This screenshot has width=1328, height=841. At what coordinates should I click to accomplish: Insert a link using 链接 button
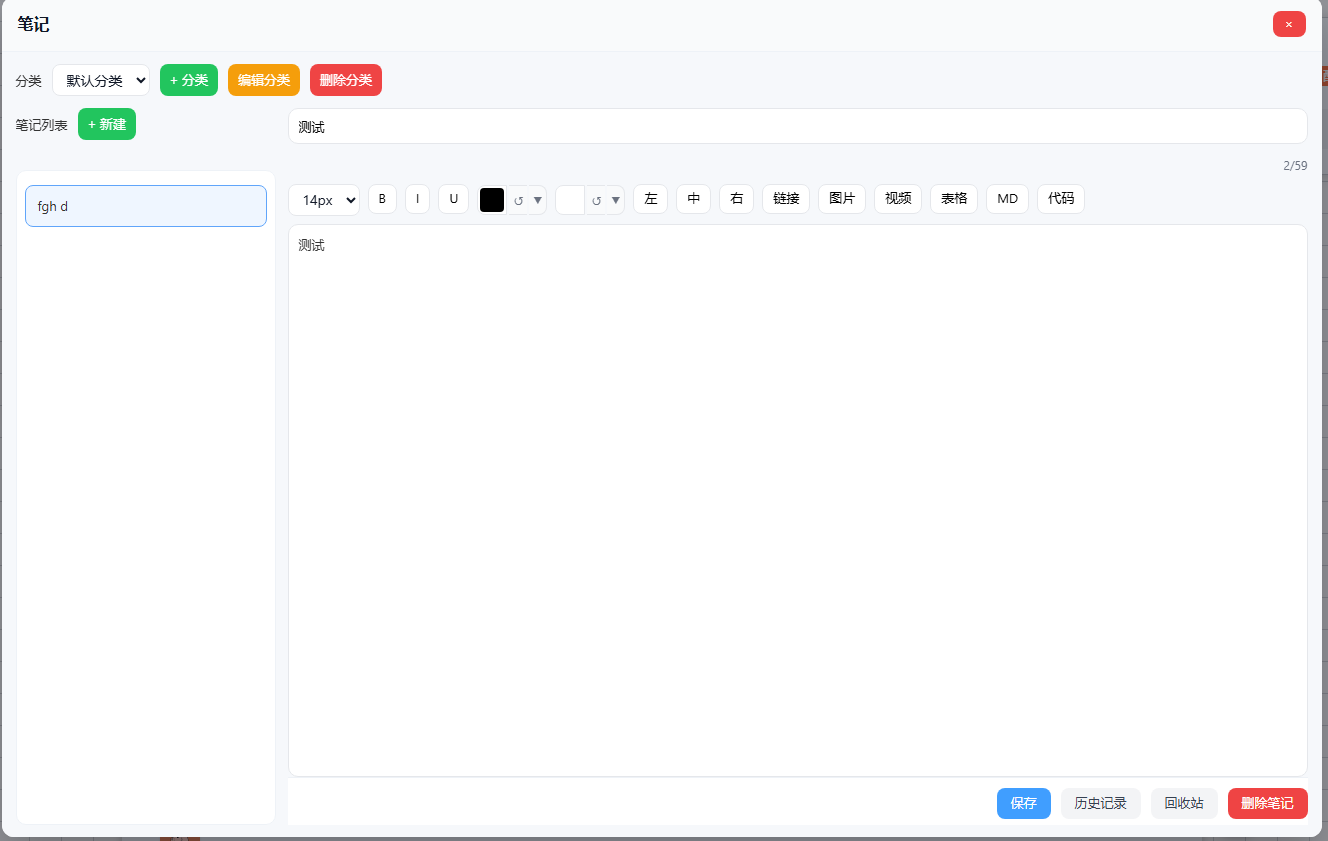pos(786,199)
